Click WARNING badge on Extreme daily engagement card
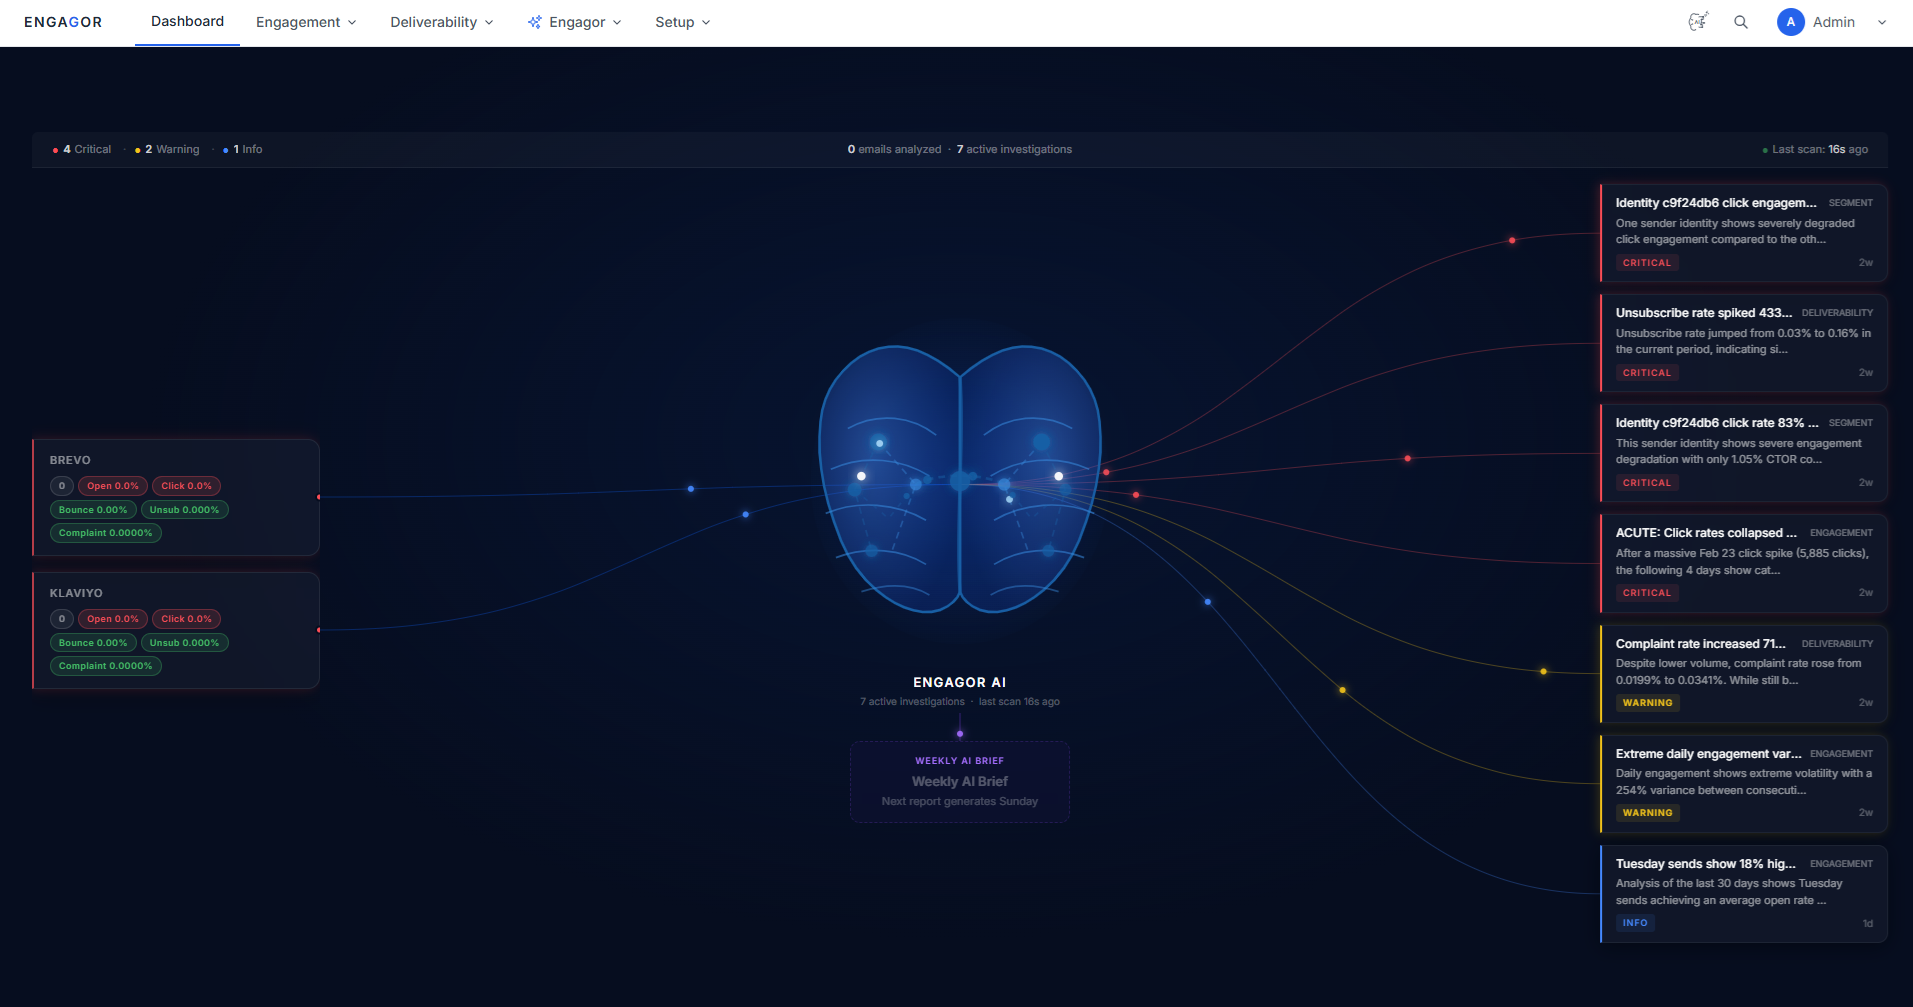Image resolution: width=1913 pixels, height=1007 pixels. pyautogui.click(x=1648, y=813)
